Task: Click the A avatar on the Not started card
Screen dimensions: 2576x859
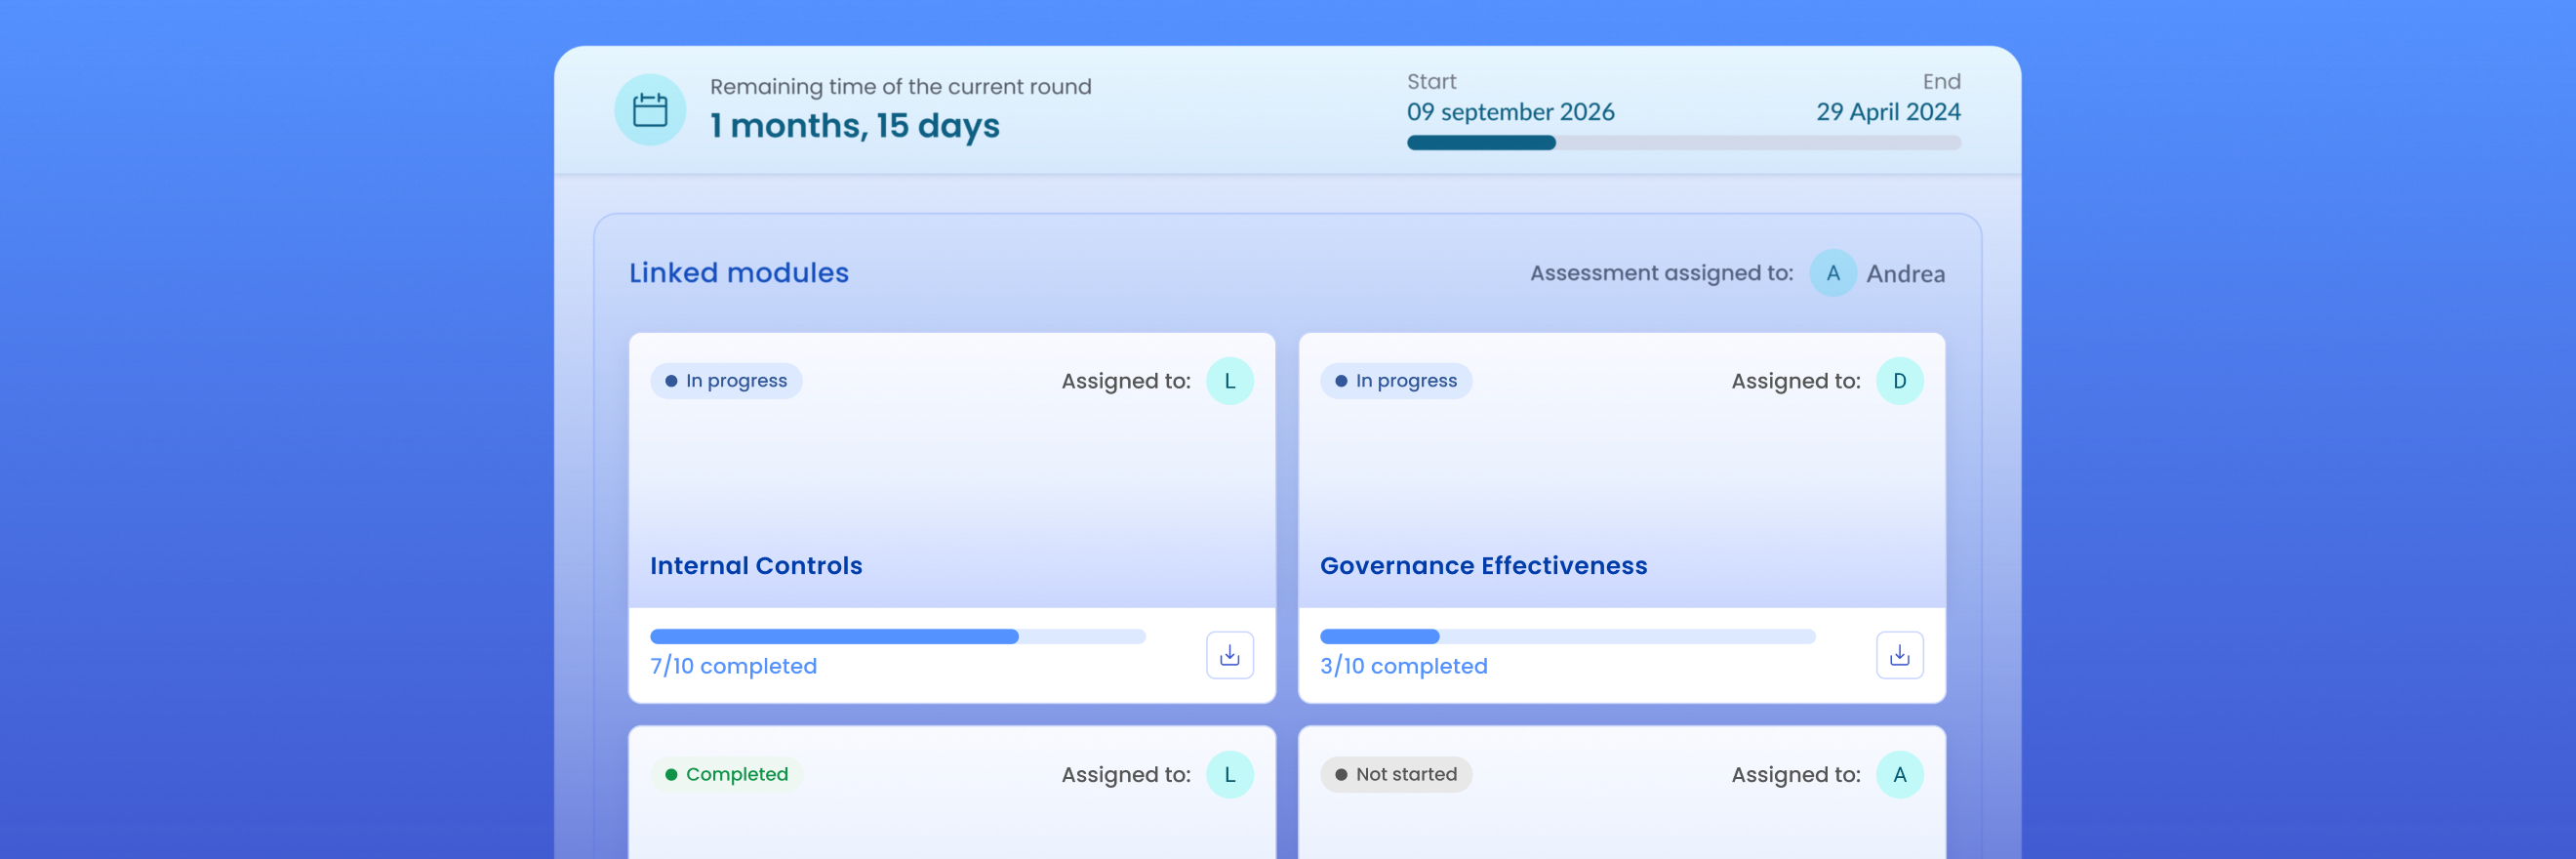Action: click(x=1899, y=774)
